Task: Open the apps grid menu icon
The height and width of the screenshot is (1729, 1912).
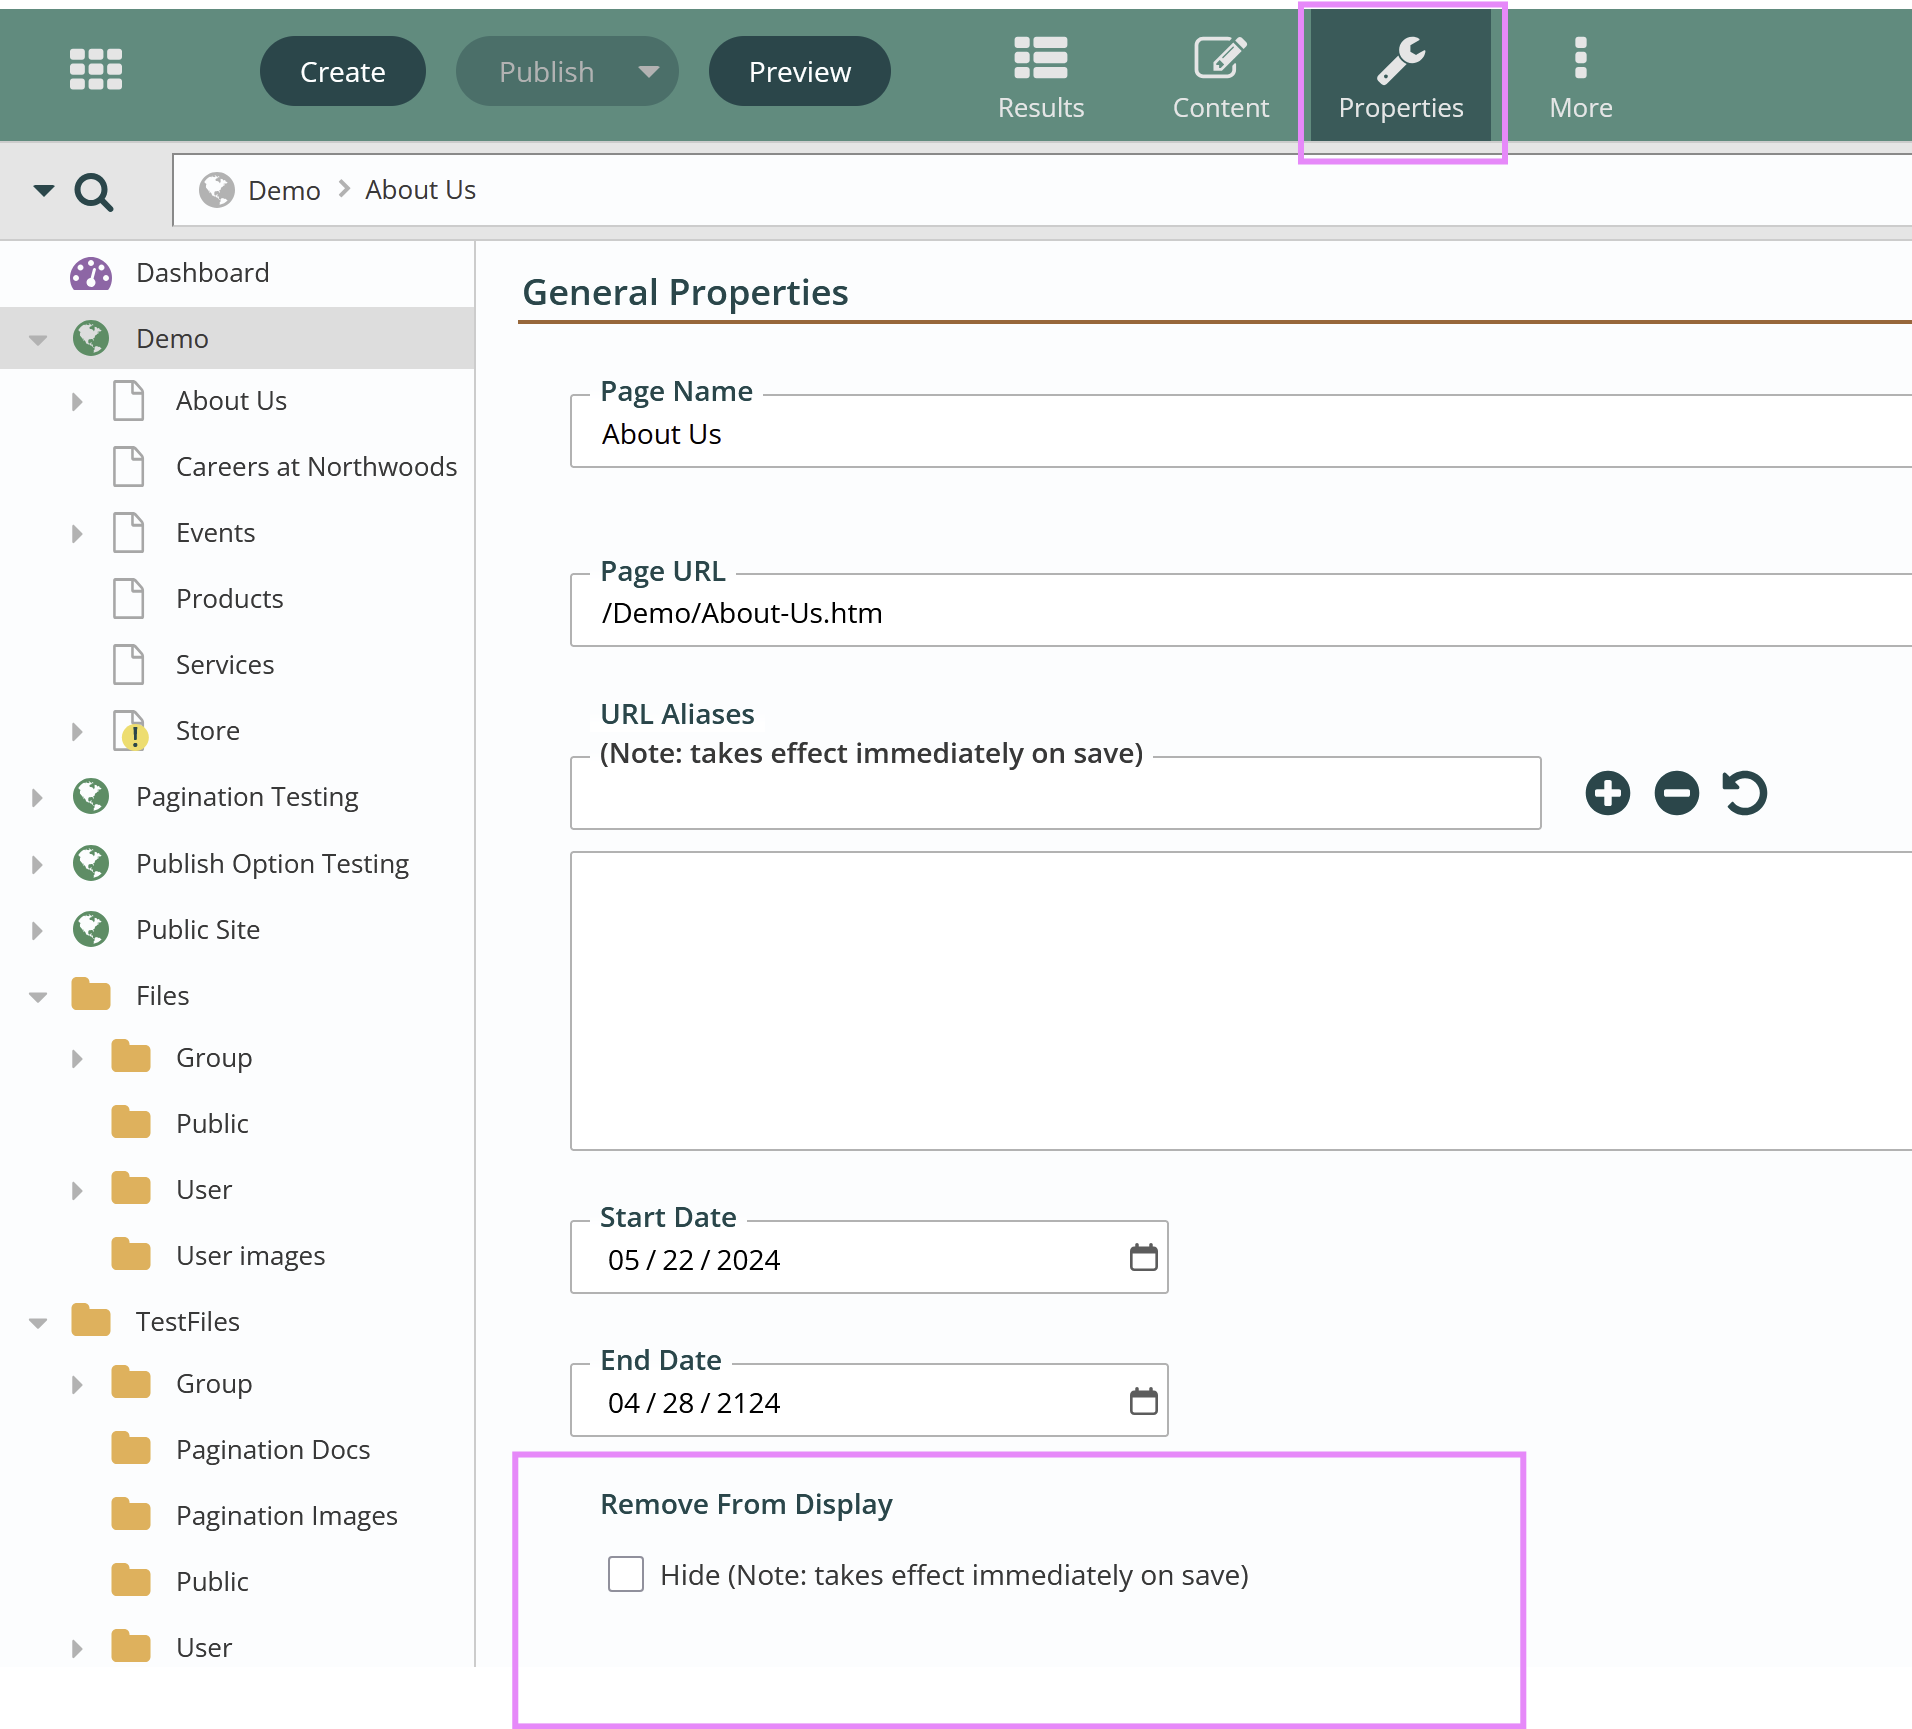Action: (96, 70)
